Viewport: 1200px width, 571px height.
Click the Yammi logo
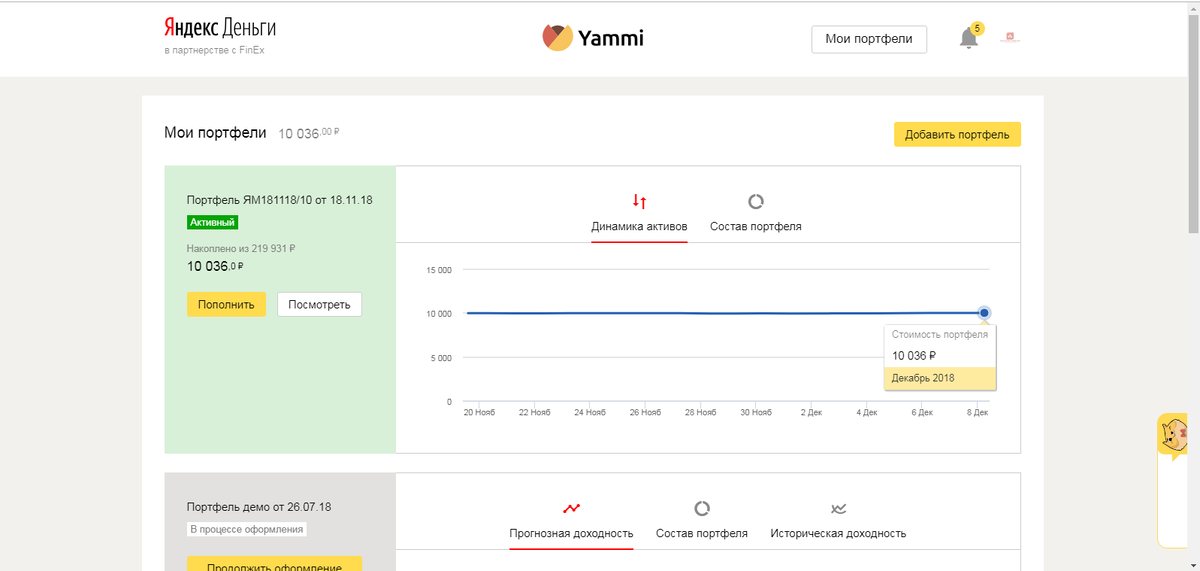pos(593,38)
